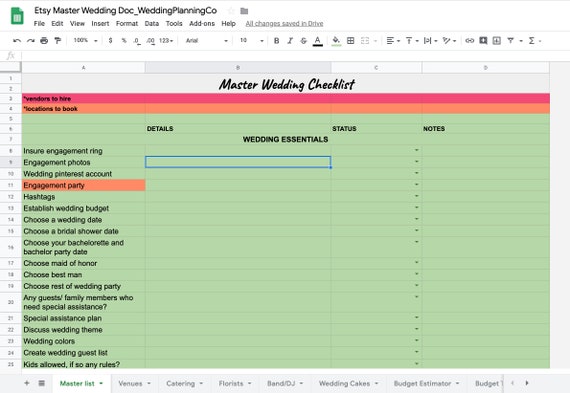
Task: Open the Help menu
Action: coord(228,24)
